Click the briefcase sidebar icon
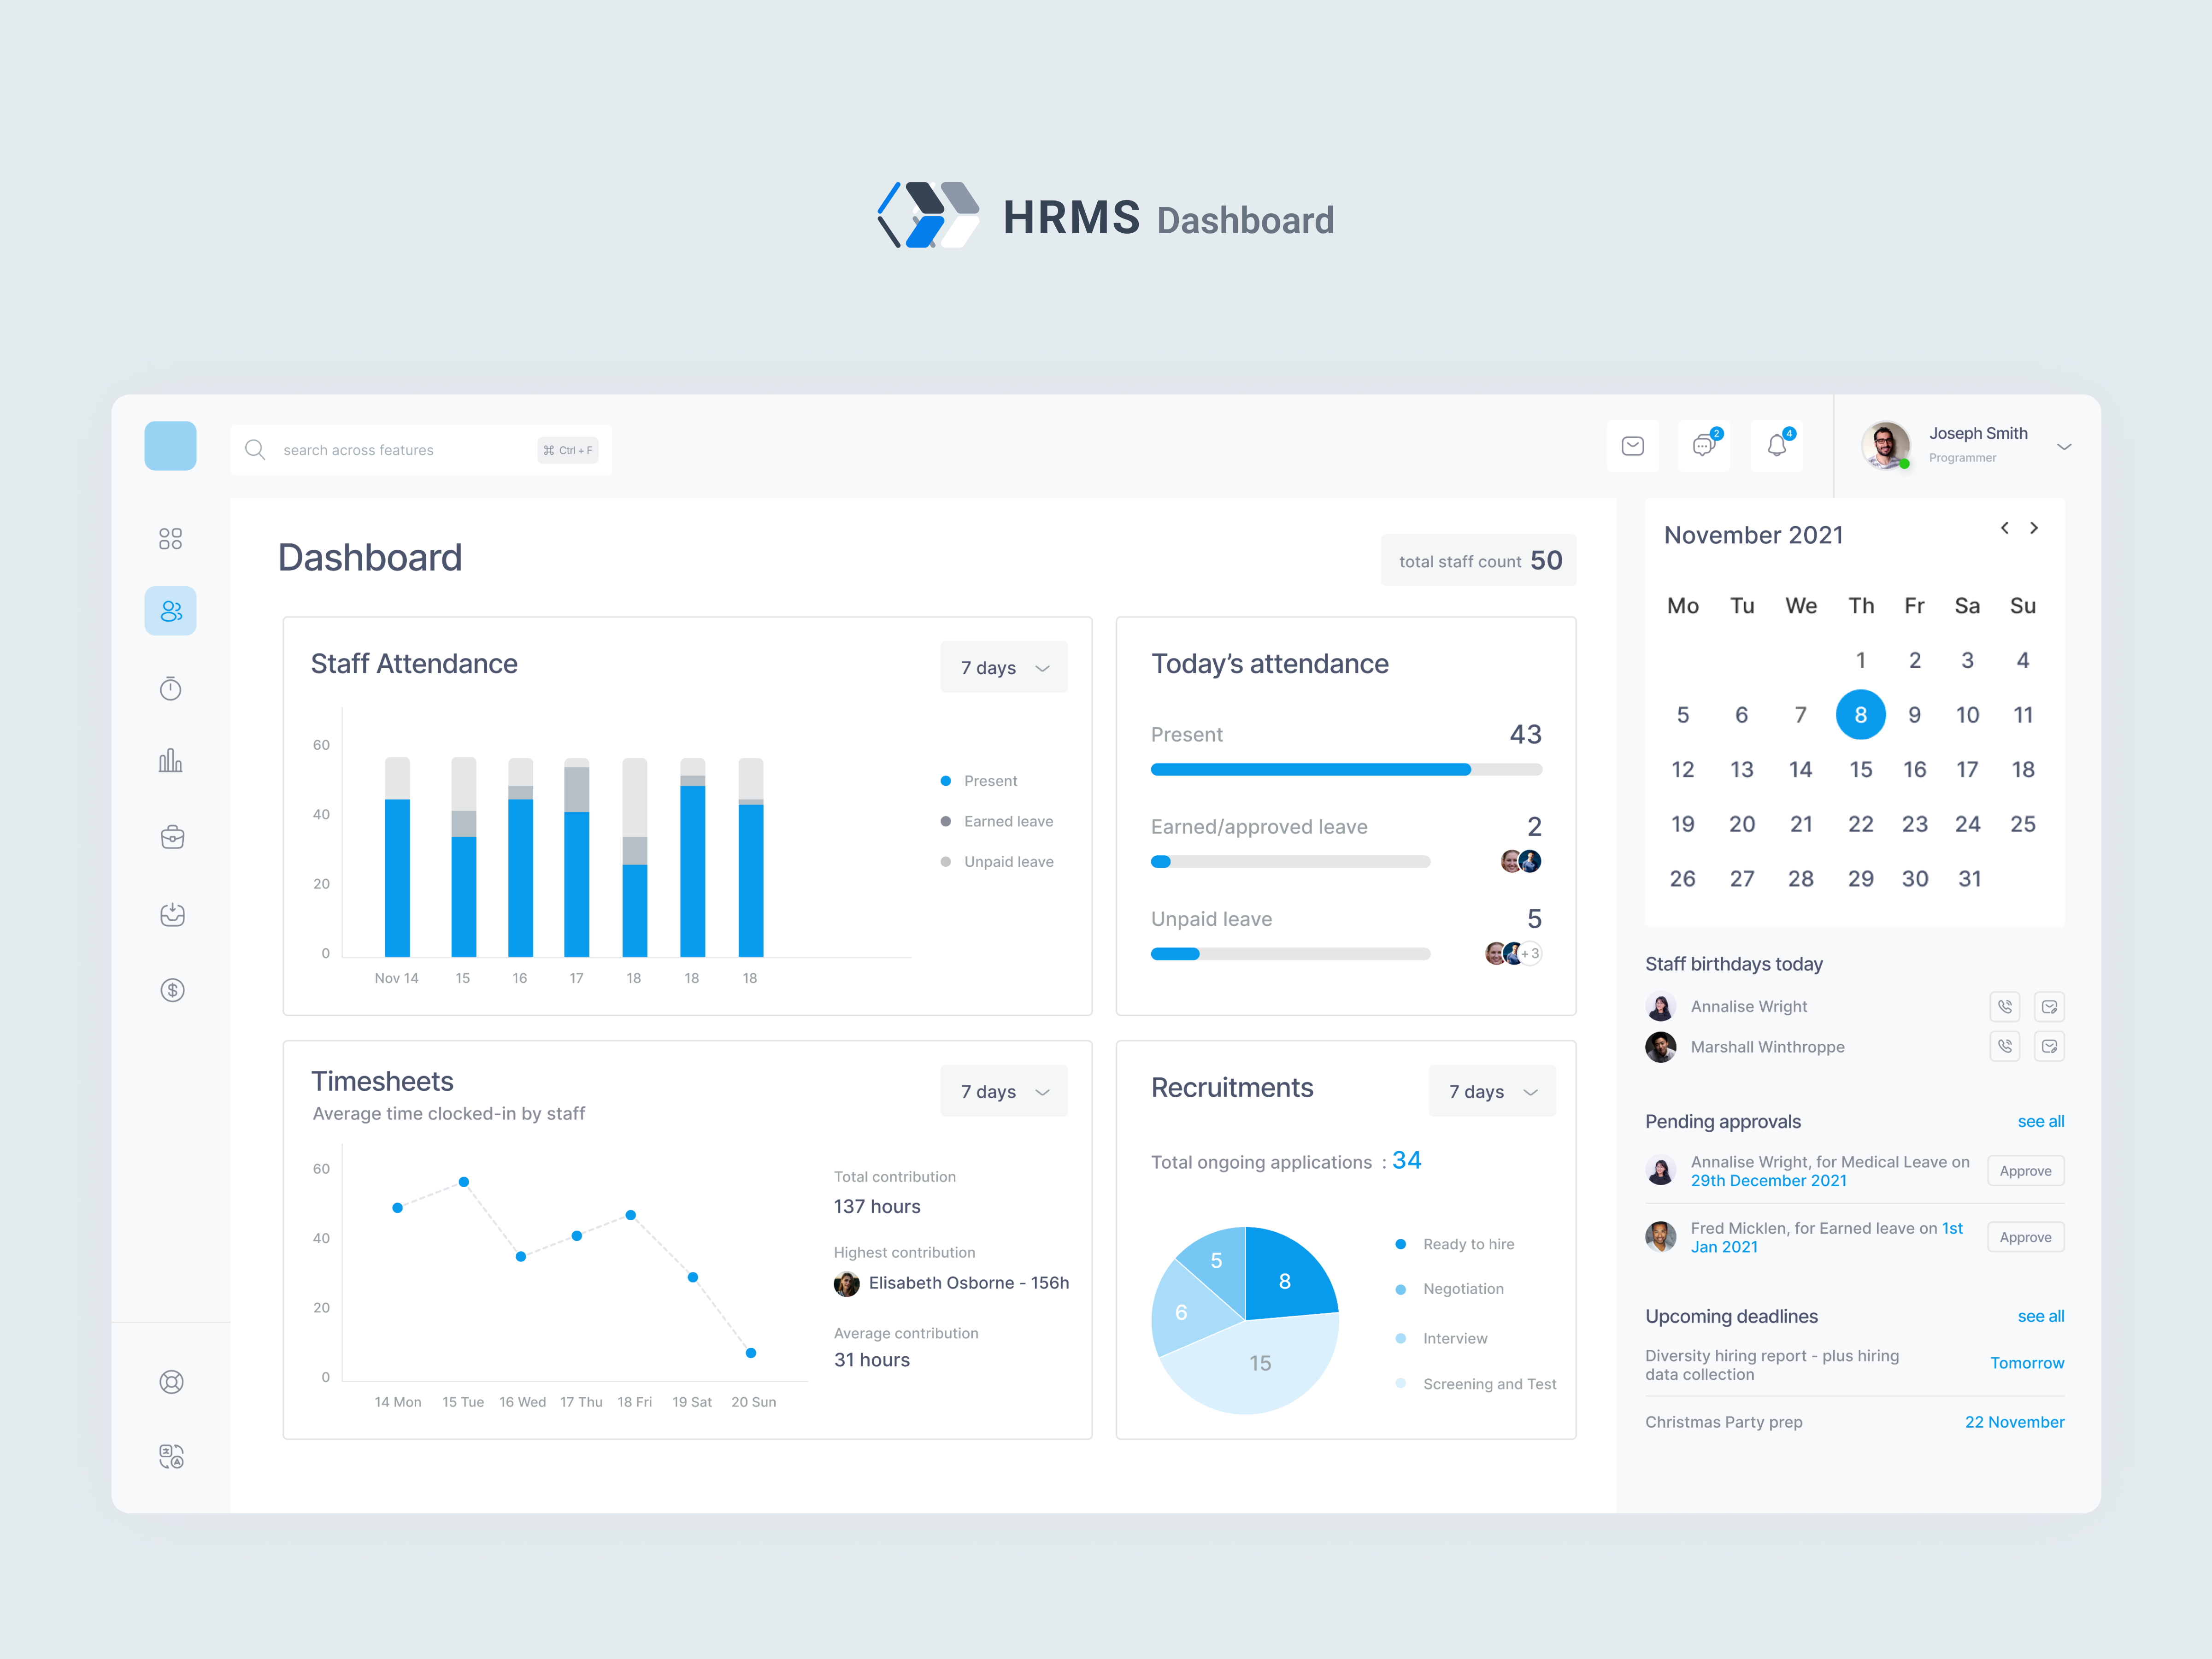This screenshot has height=1659, width=2212. tap(172, 837)
